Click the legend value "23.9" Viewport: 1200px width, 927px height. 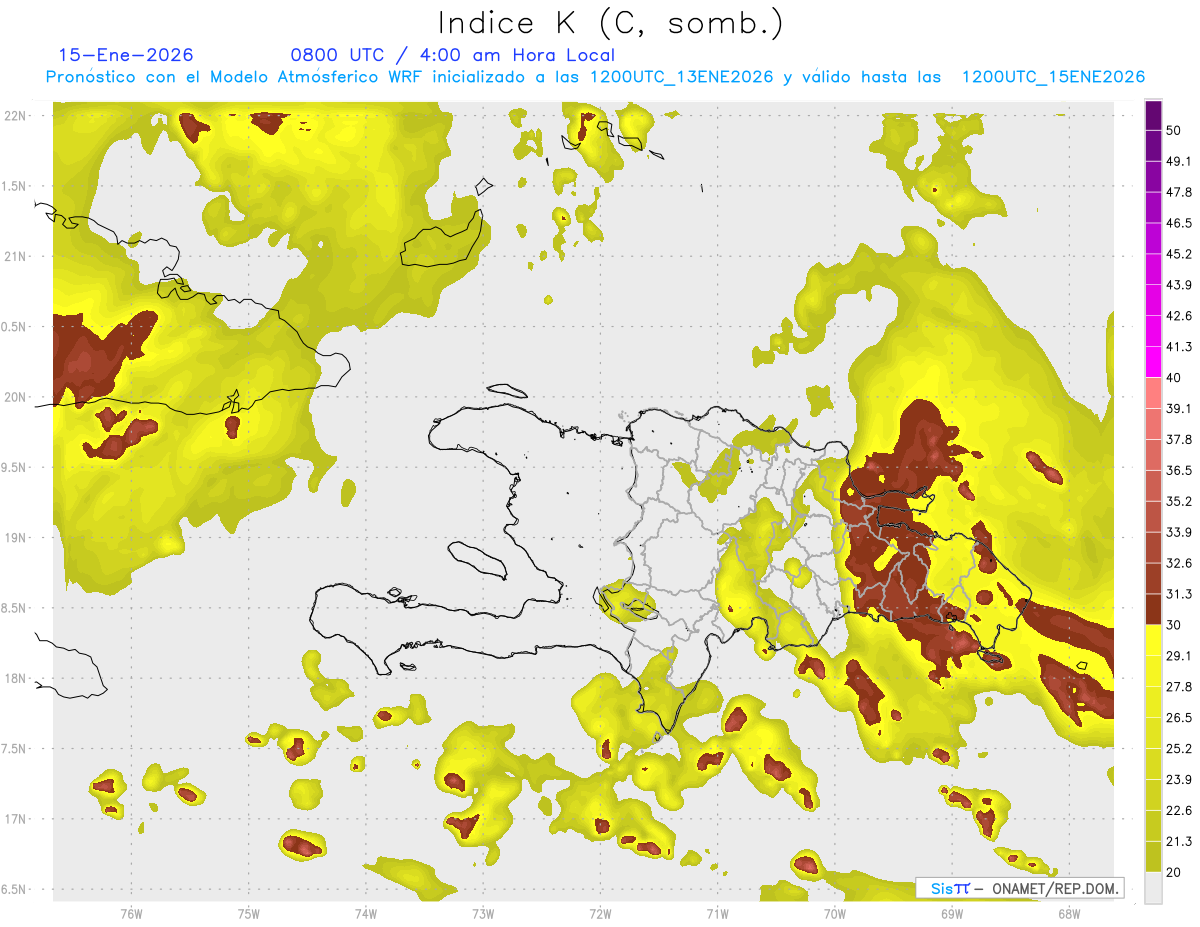1179,779
